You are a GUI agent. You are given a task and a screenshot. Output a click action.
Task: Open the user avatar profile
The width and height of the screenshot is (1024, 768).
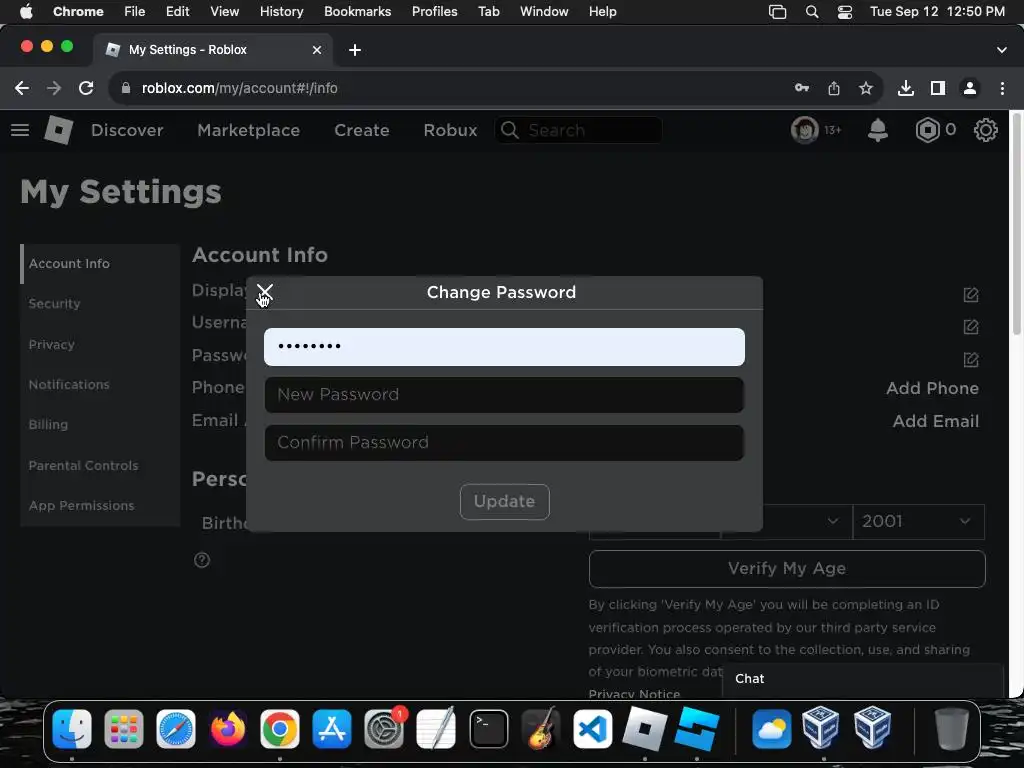pyautogui.click(x=805, y=130)
